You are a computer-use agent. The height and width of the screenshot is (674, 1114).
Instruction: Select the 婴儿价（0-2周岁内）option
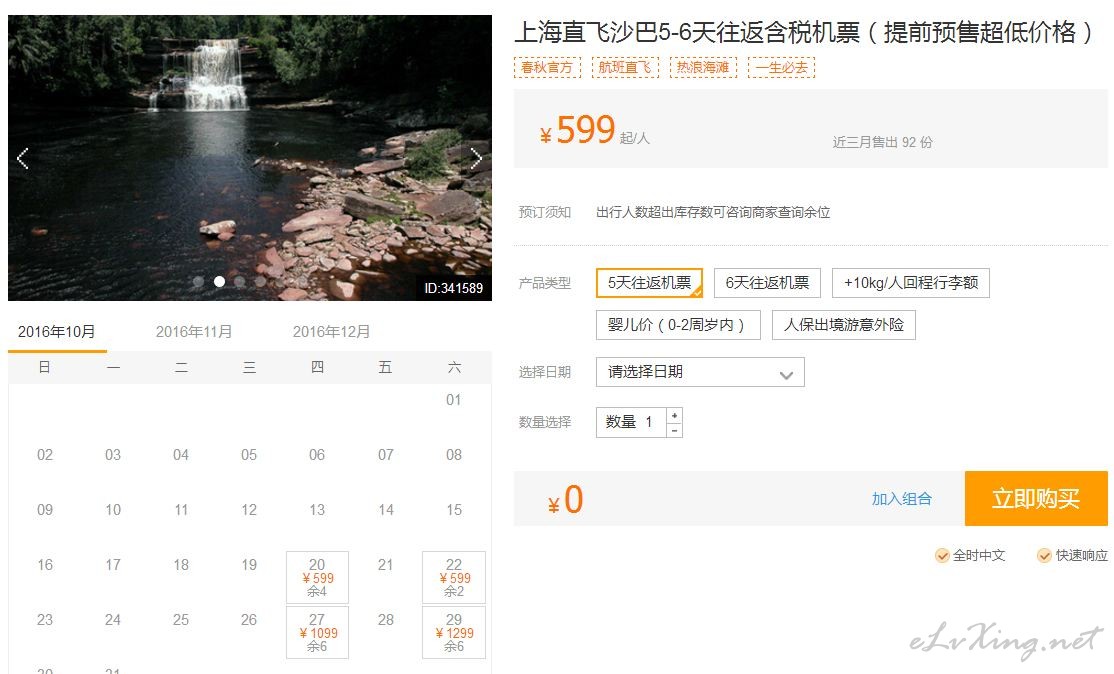(x=678, y=325)
